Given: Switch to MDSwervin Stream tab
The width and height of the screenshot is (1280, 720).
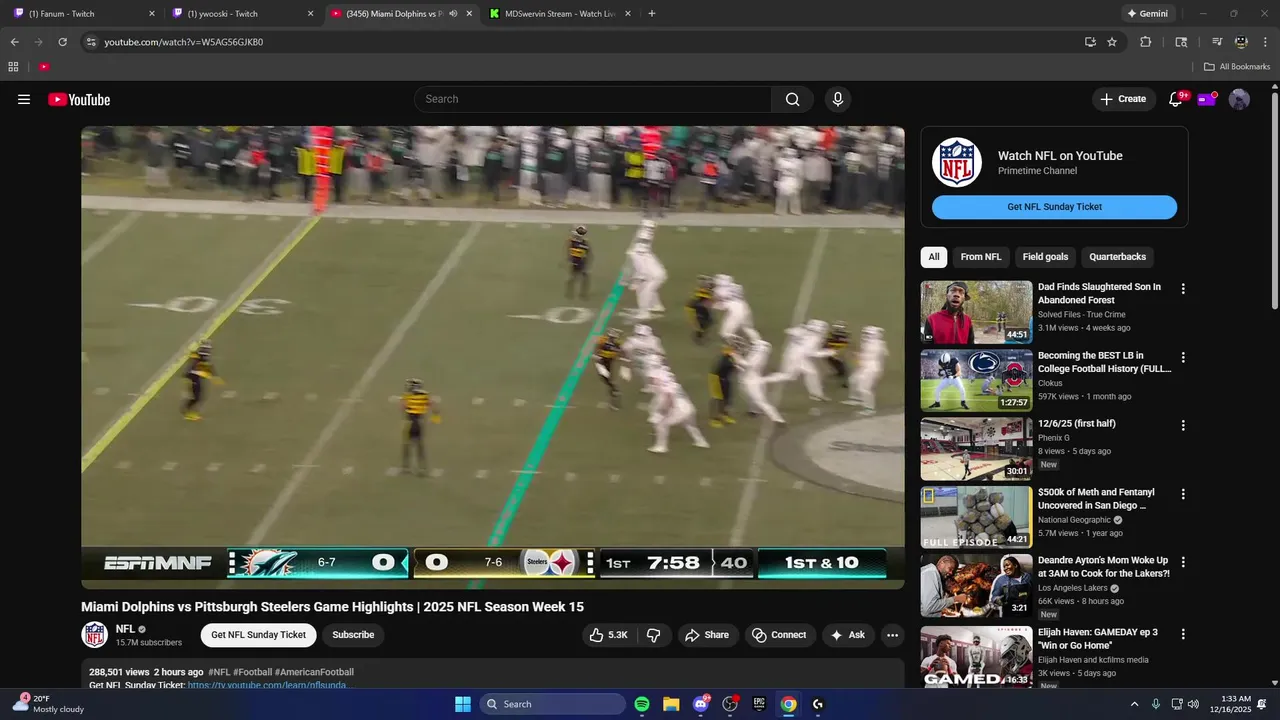Looking at the screenshot, I should pyautogui.click(x=560, y=14).
